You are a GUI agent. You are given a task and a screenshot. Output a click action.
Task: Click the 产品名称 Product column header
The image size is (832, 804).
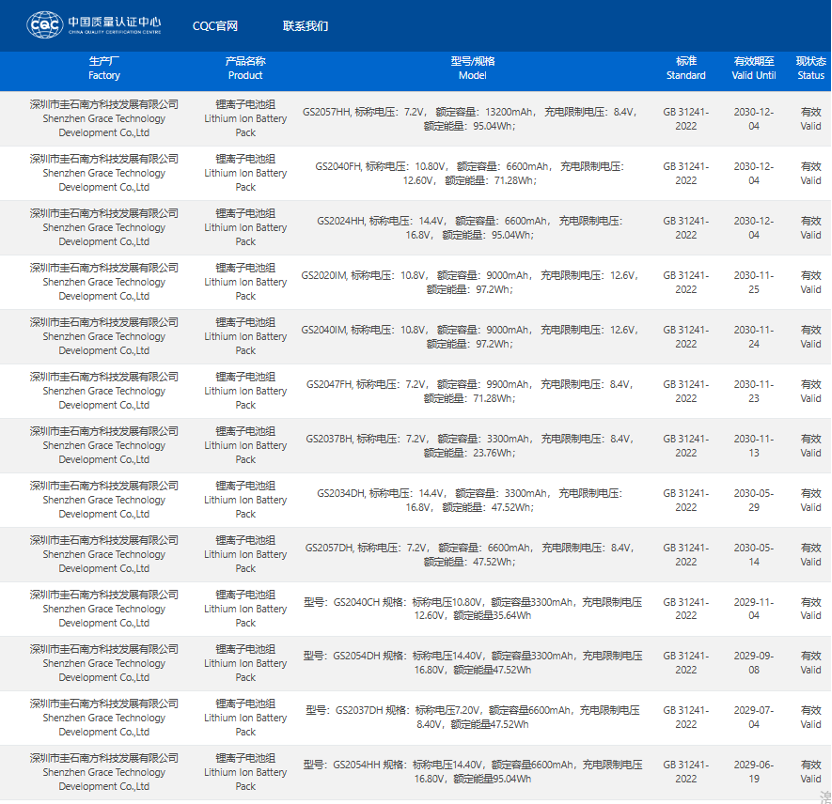click(x=245, y=68)
